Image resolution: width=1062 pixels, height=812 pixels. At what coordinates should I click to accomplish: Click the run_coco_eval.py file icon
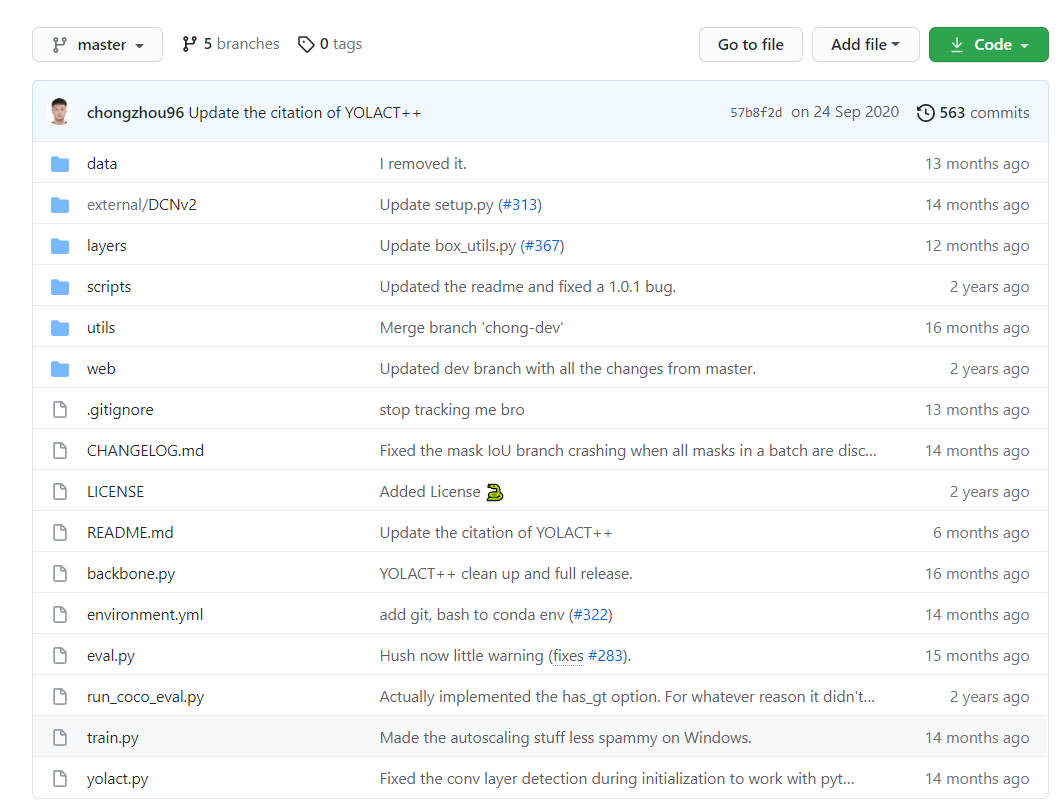(x=60, y=697)
